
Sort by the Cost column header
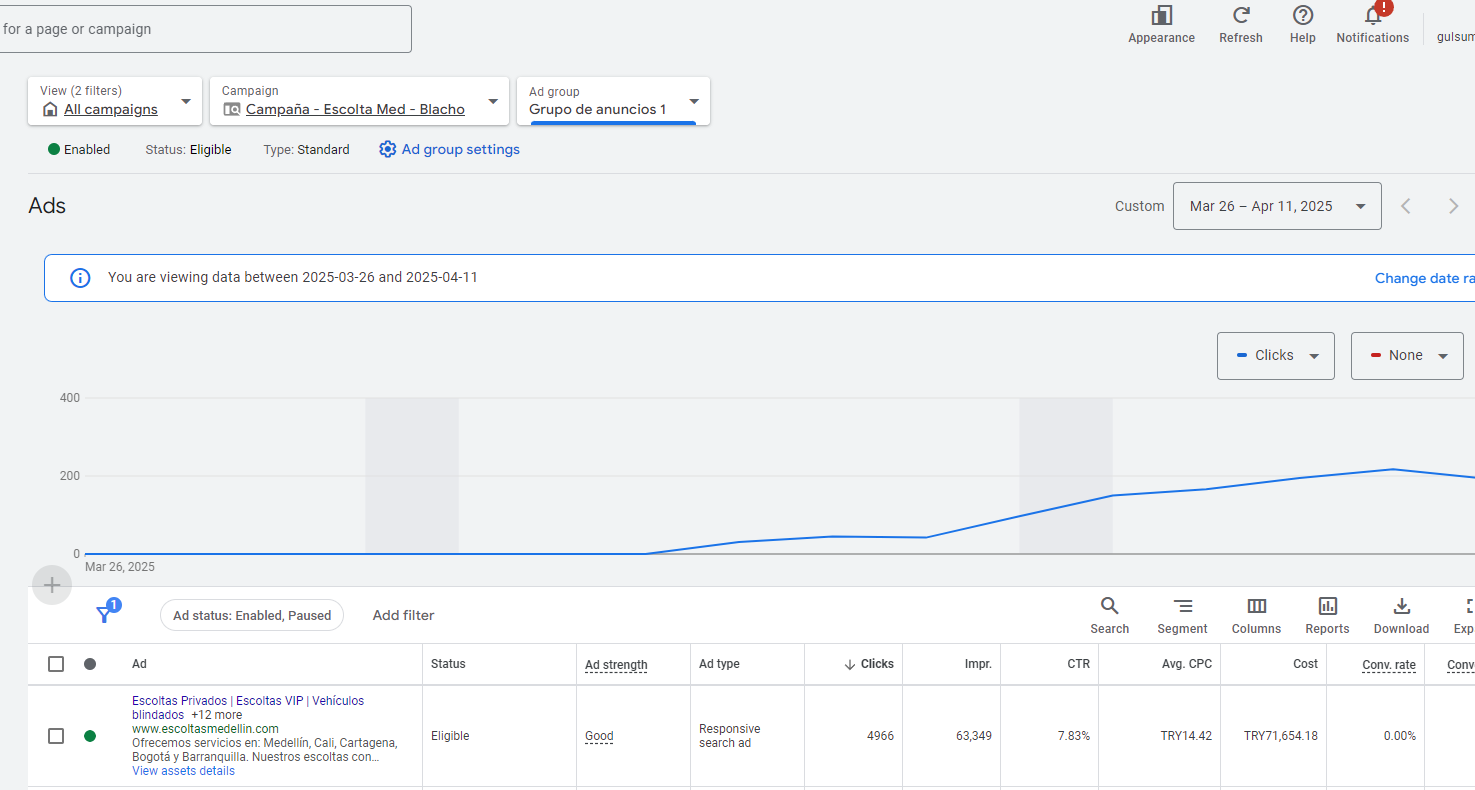coord(1305,664)
